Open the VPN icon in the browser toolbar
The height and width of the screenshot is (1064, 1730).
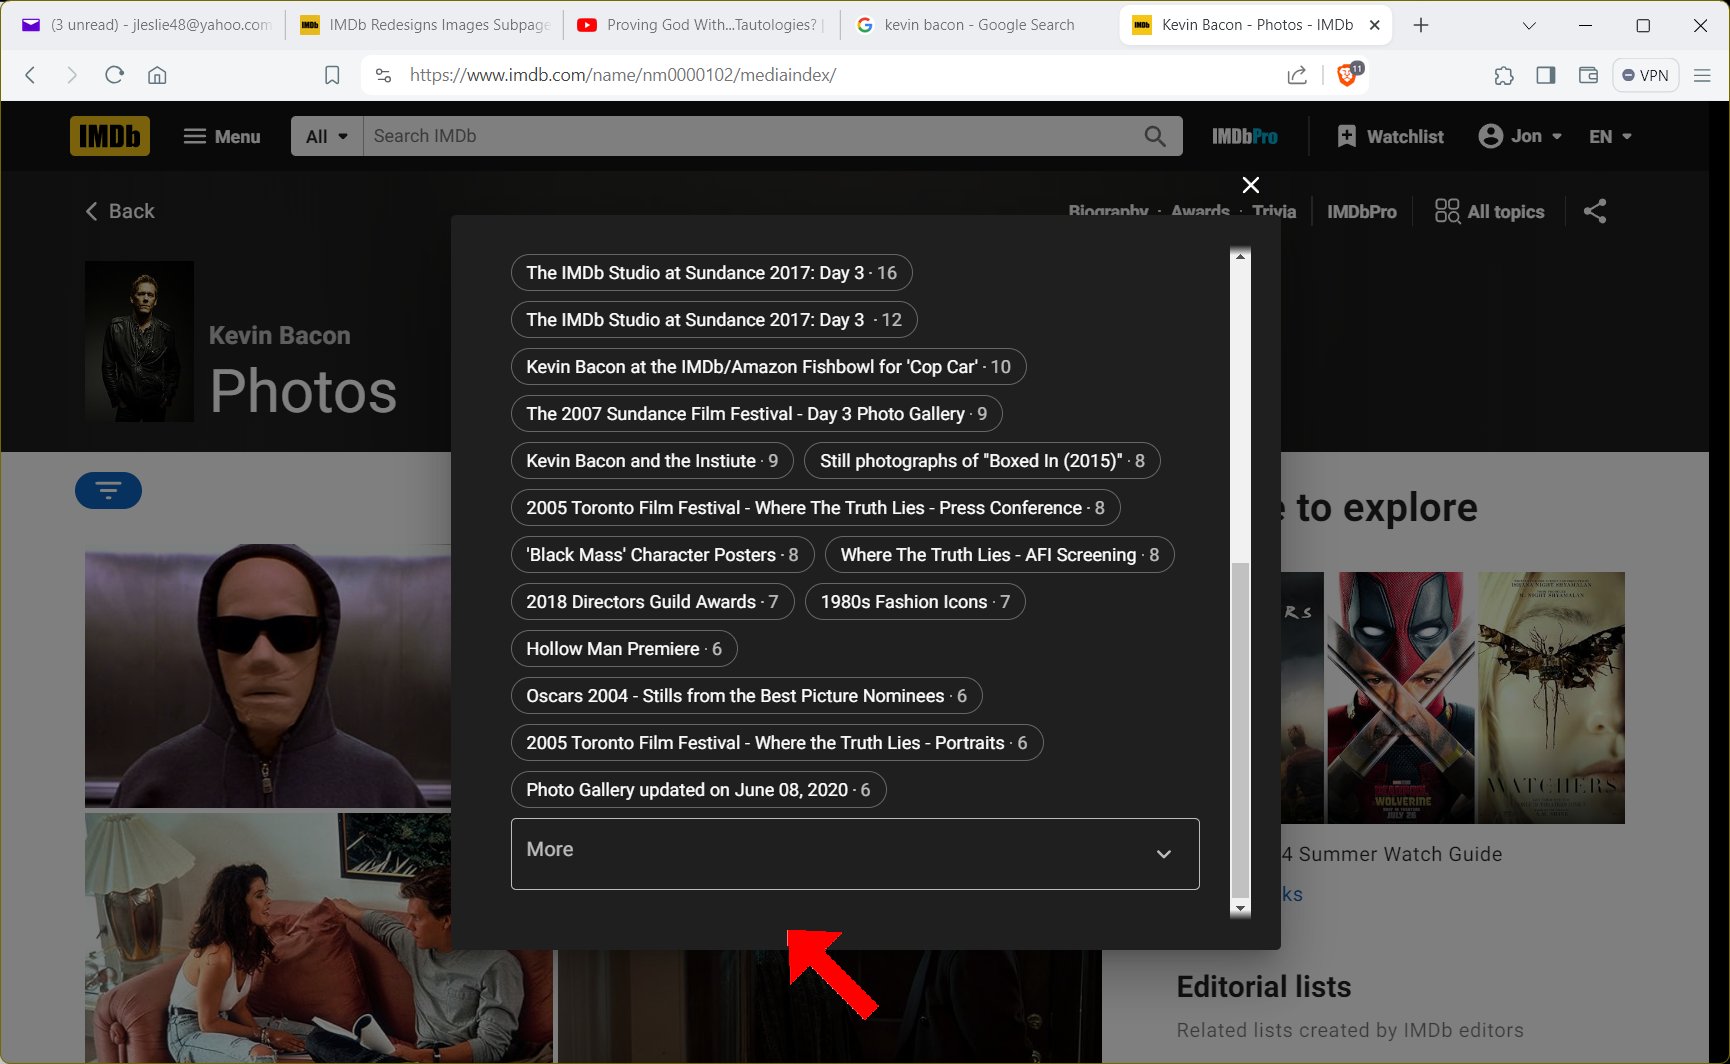click(1645, 75)
